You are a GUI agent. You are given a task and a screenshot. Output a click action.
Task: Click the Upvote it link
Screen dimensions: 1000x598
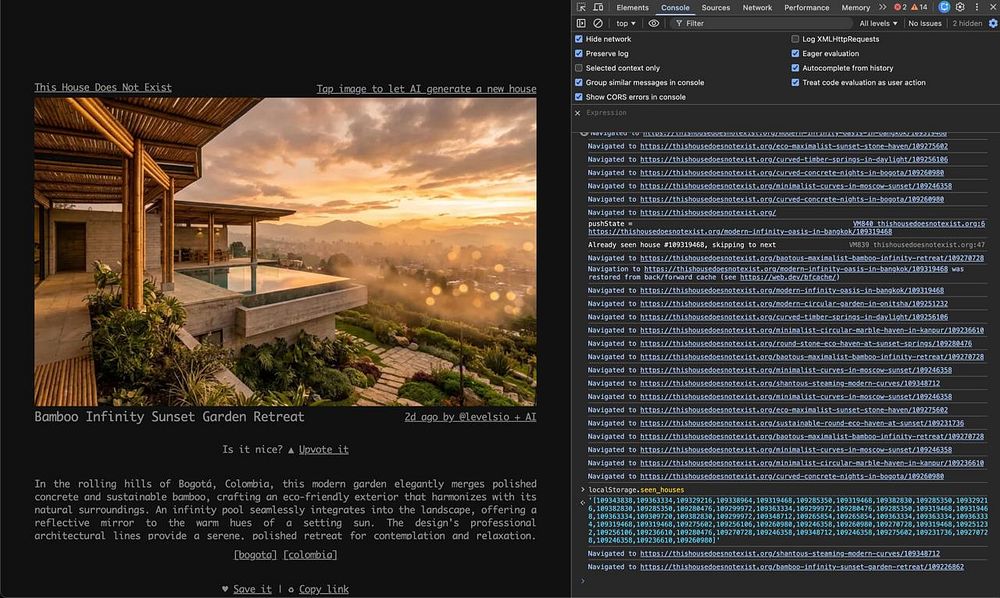click(x=323, y=450)
